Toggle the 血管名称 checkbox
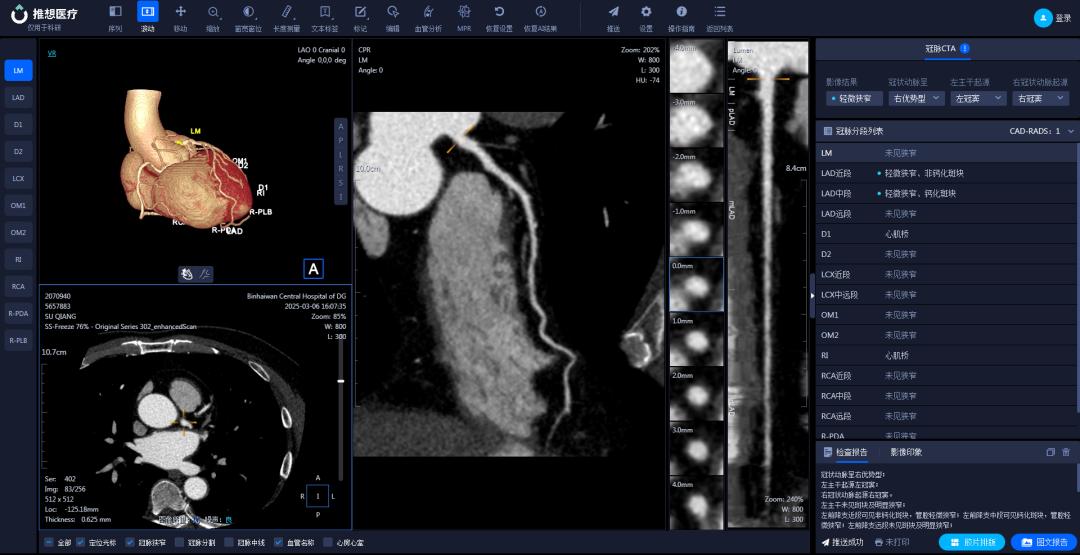 279,542
